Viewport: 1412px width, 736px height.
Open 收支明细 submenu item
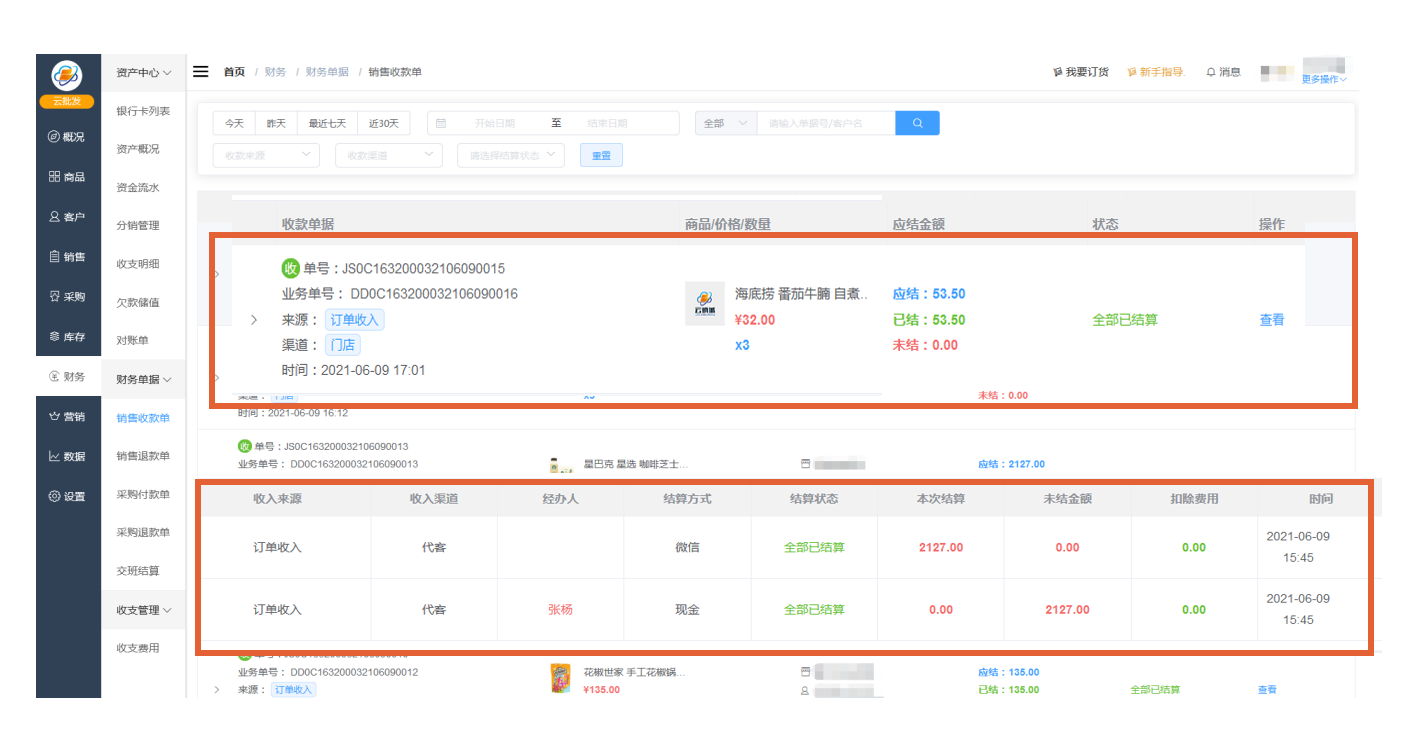point(137,264)
